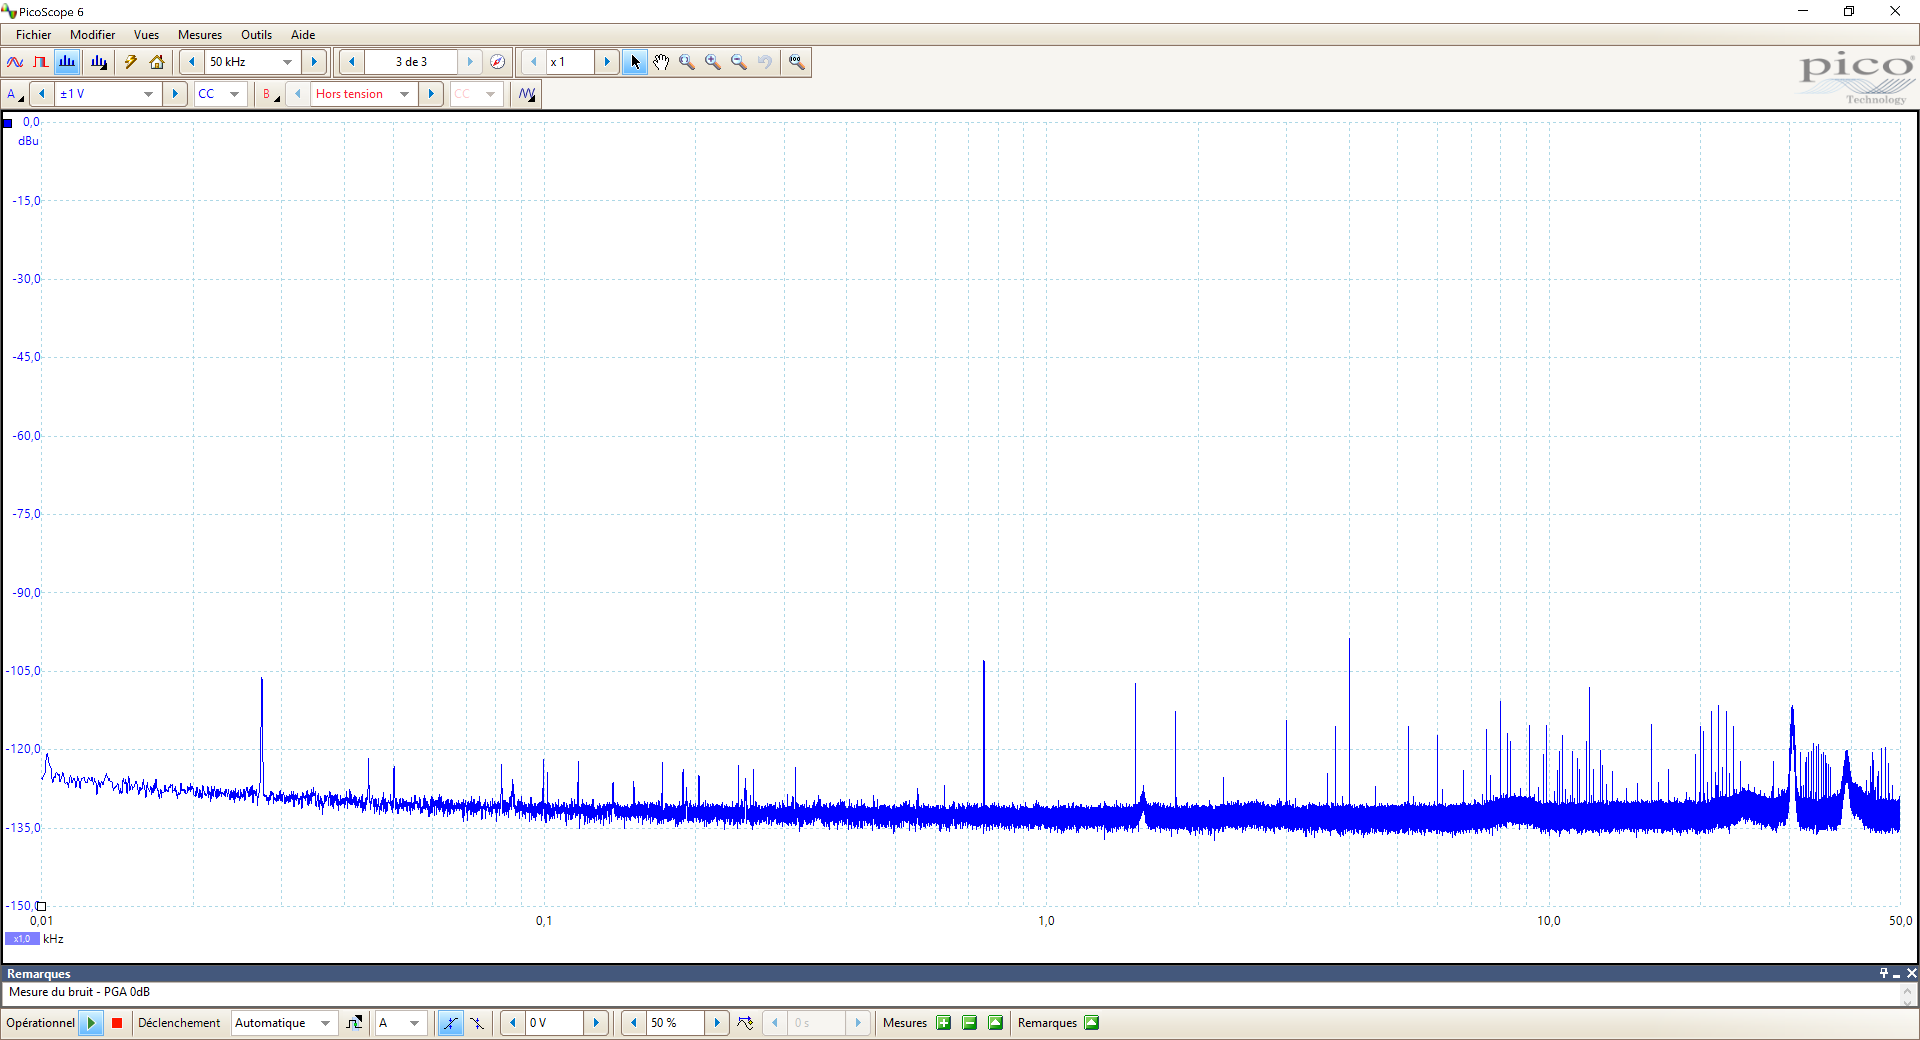Click the home icon in toolbar

(x=157, y=62)
